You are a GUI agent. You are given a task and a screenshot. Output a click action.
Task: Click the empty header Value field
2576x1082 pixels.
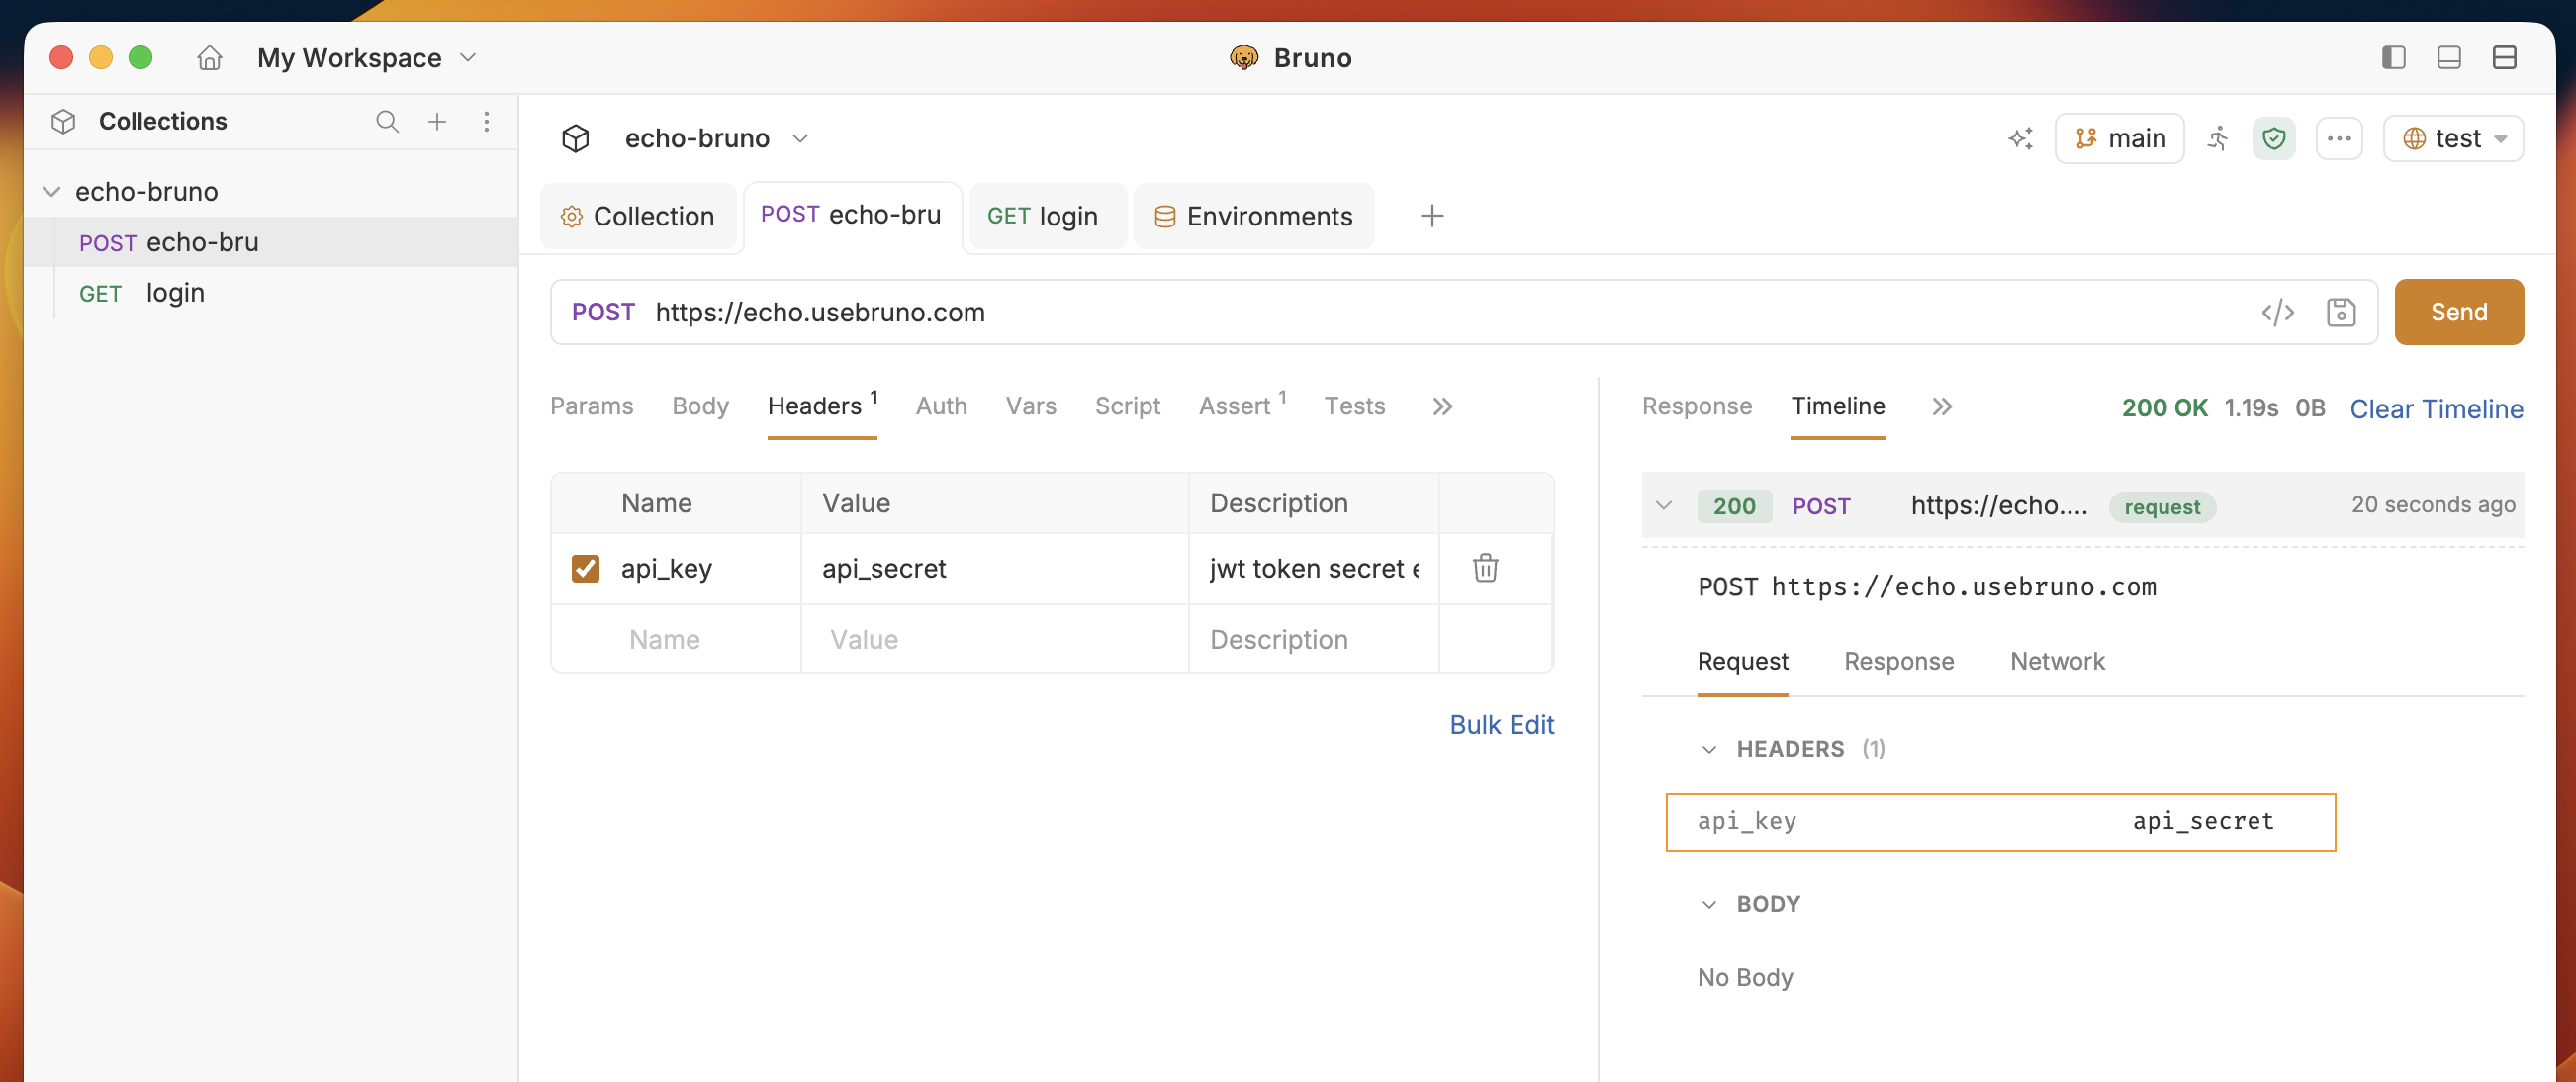click(x=995, y=639)
